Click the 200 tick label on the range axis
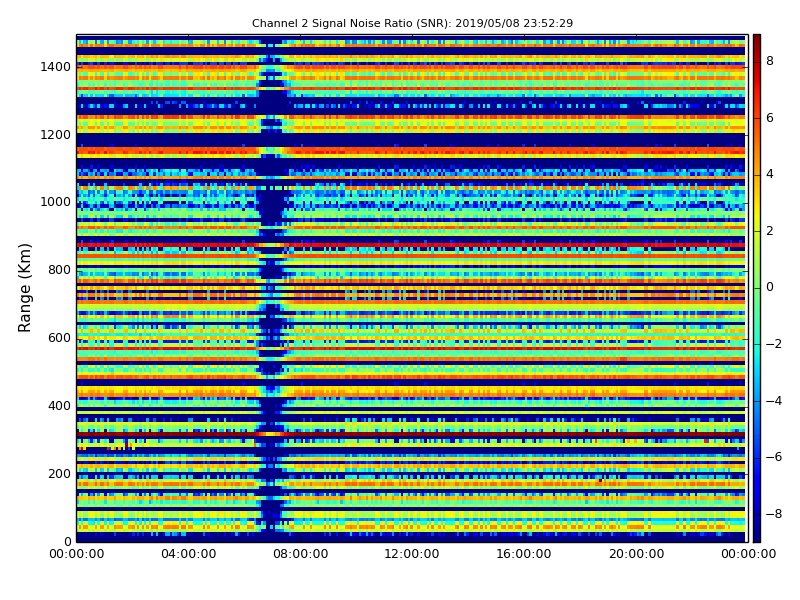This screenshot has height=600, width=800. 59,473
